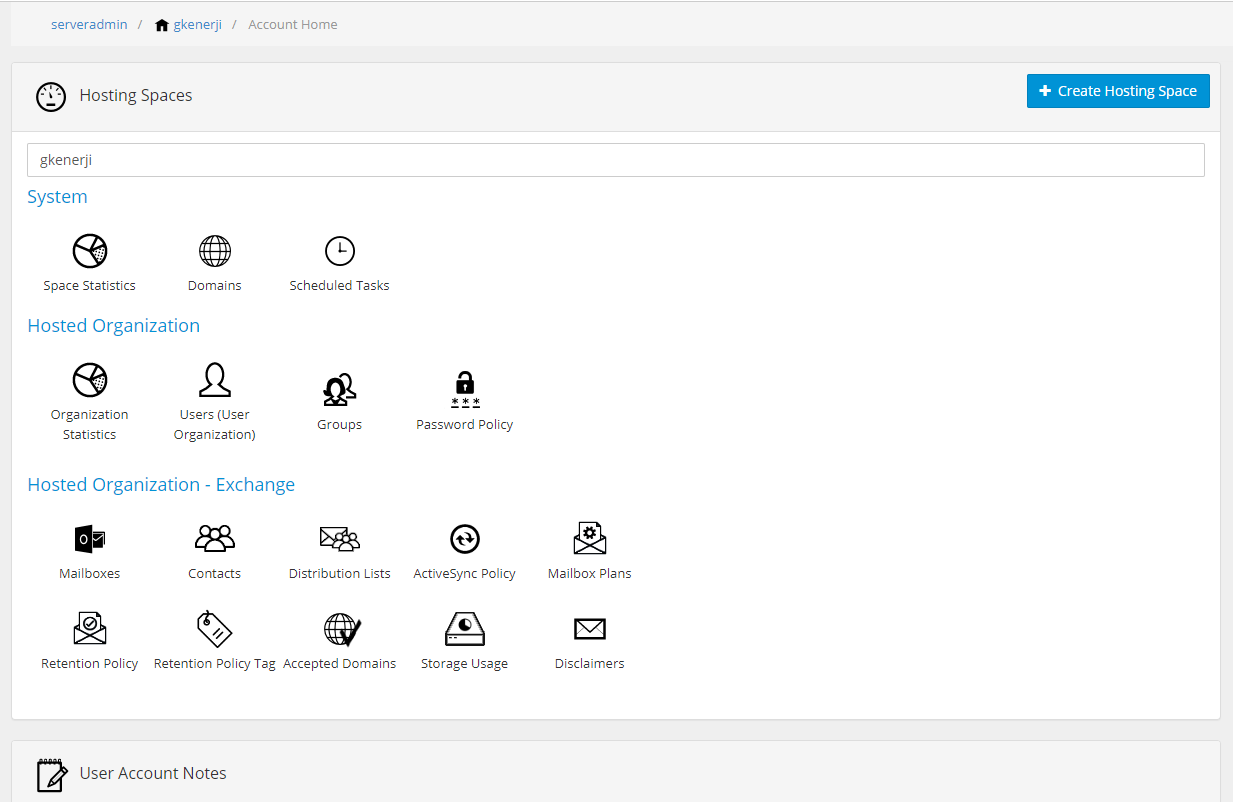This screenshot has height=802, width=1233.
Task: Click the User Account Notes panel title
Action: (153, 774)
